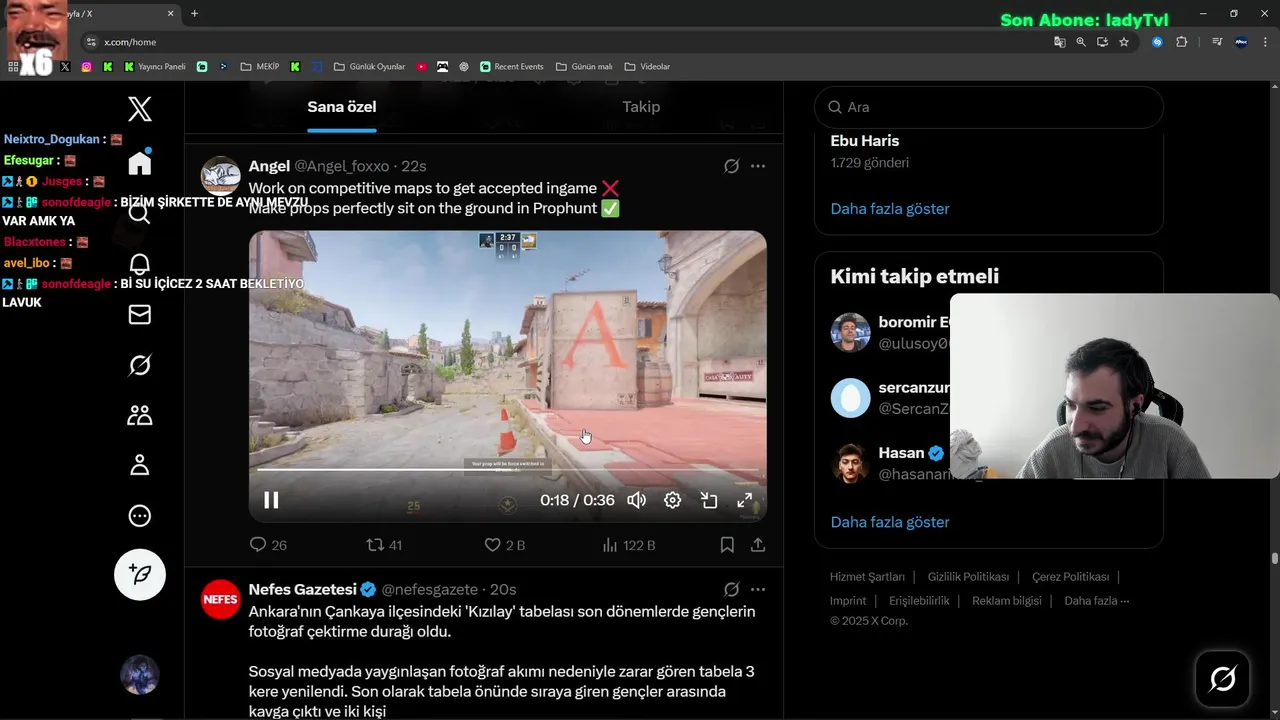Open the zoom magnifier icon in address bar

pyautogui.click(x=1081, y=42)
